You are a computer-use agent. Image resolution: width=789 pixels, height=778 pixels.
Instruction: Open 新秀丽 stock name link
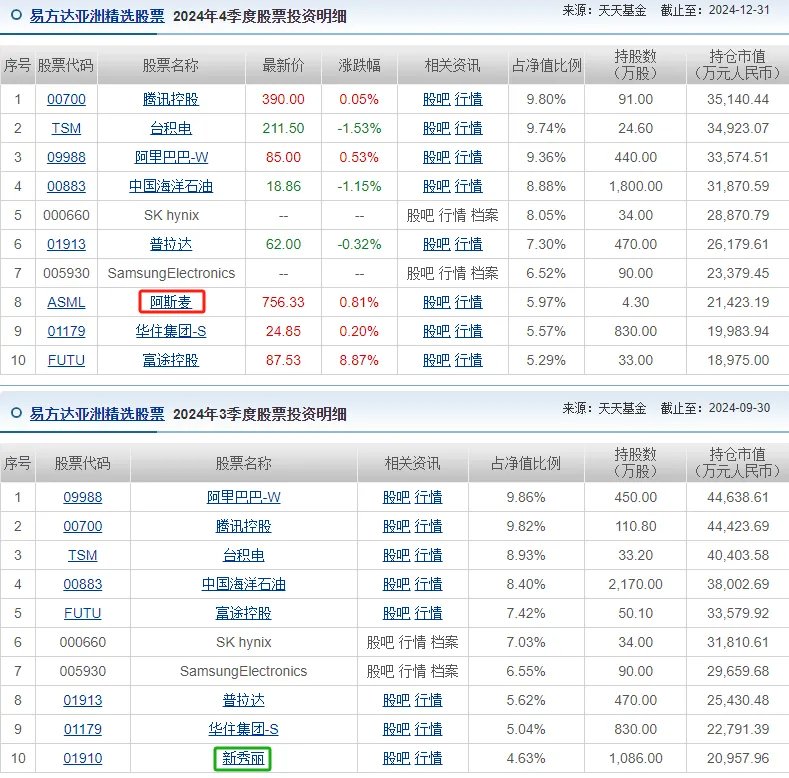tap(244, 758)
